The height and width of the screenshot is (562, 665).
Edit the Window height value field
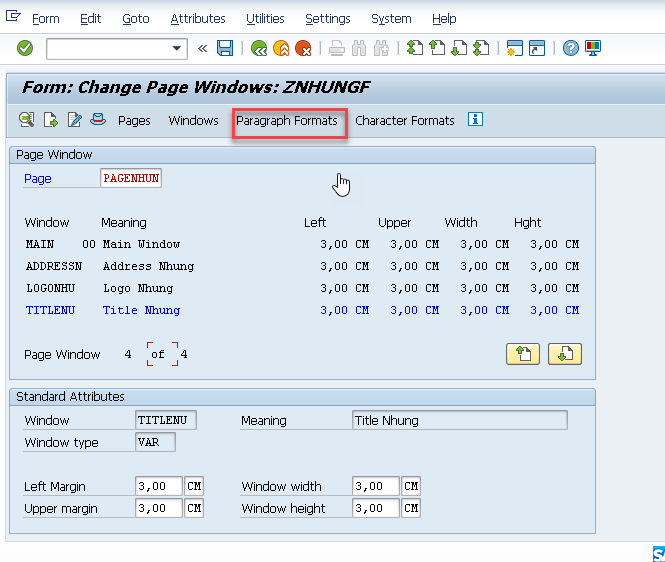(x=376, y=508)
